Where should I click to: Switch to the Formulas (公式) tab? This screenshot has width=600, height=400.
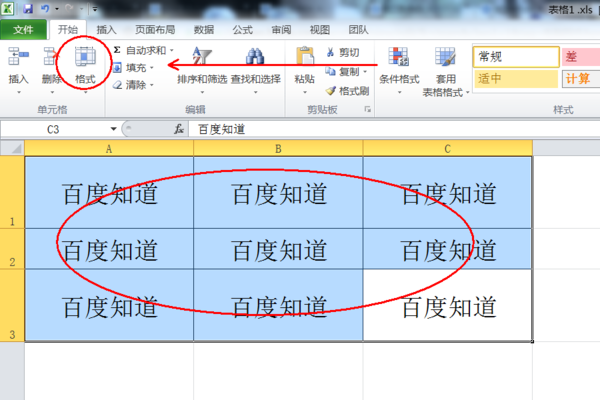pos(242,29)
